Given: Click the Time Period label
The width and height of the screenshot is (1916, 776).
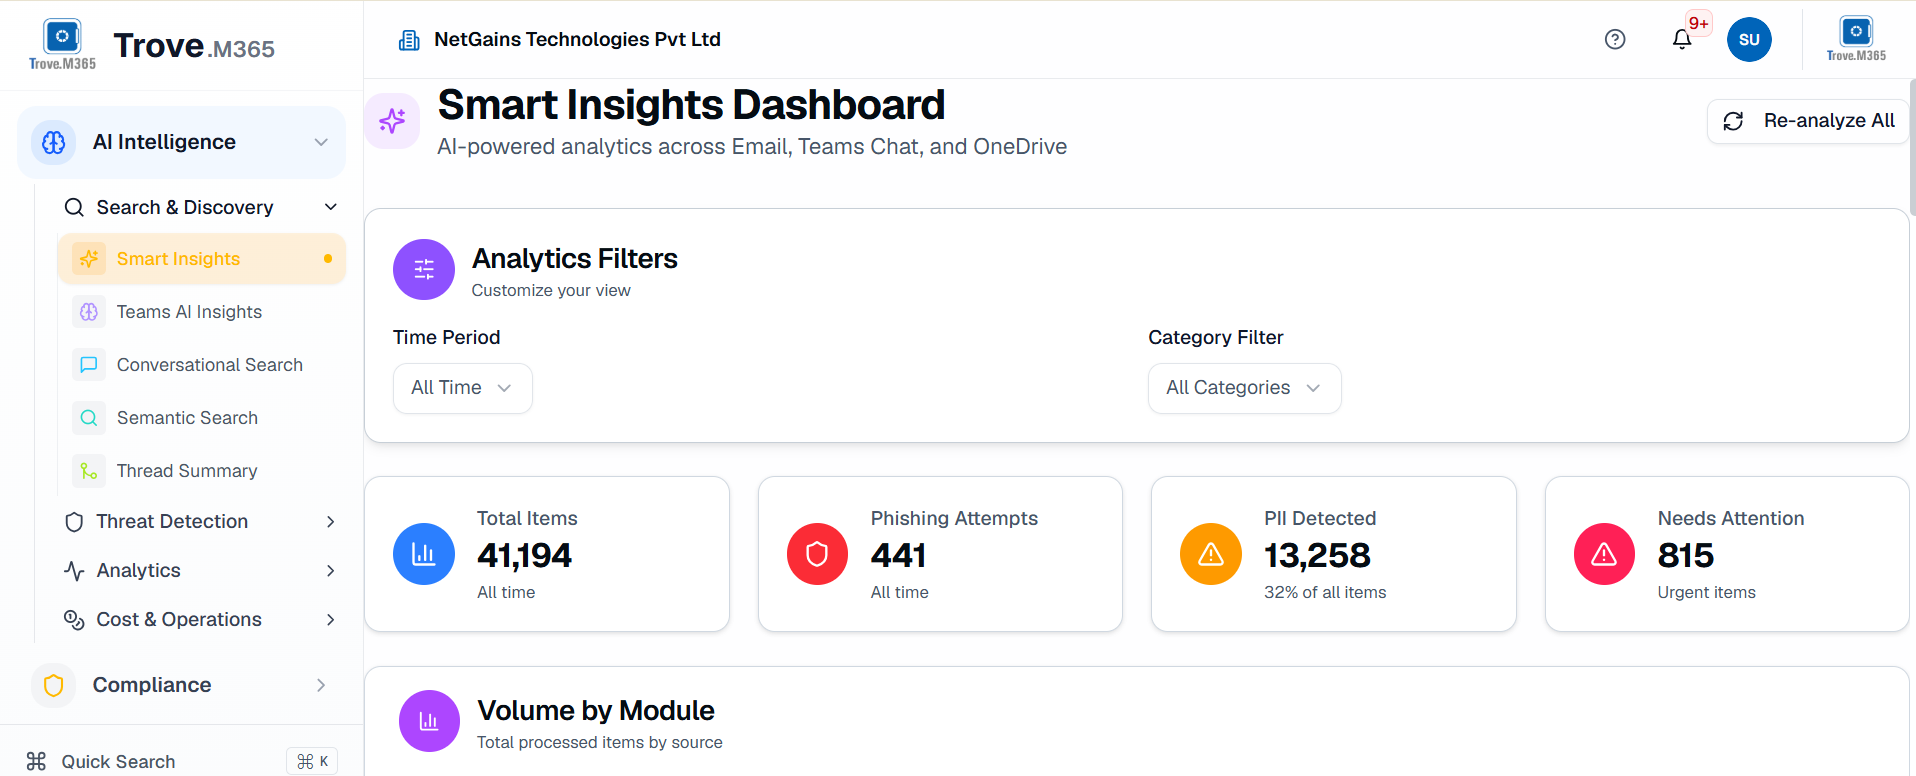Looking at the screenshot, I should (446, 337).
